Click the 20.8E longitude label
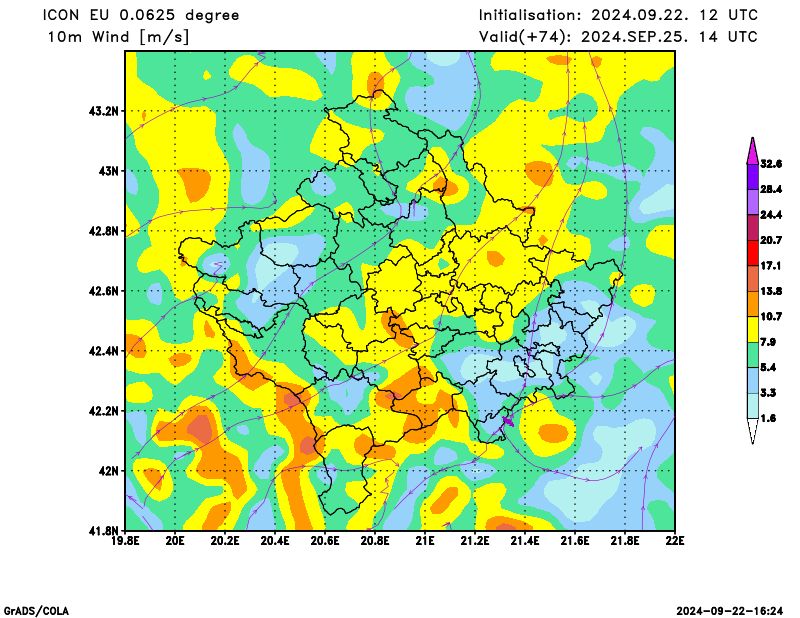Viewport: 800px width, 618px height. click(x=376, y=541)
